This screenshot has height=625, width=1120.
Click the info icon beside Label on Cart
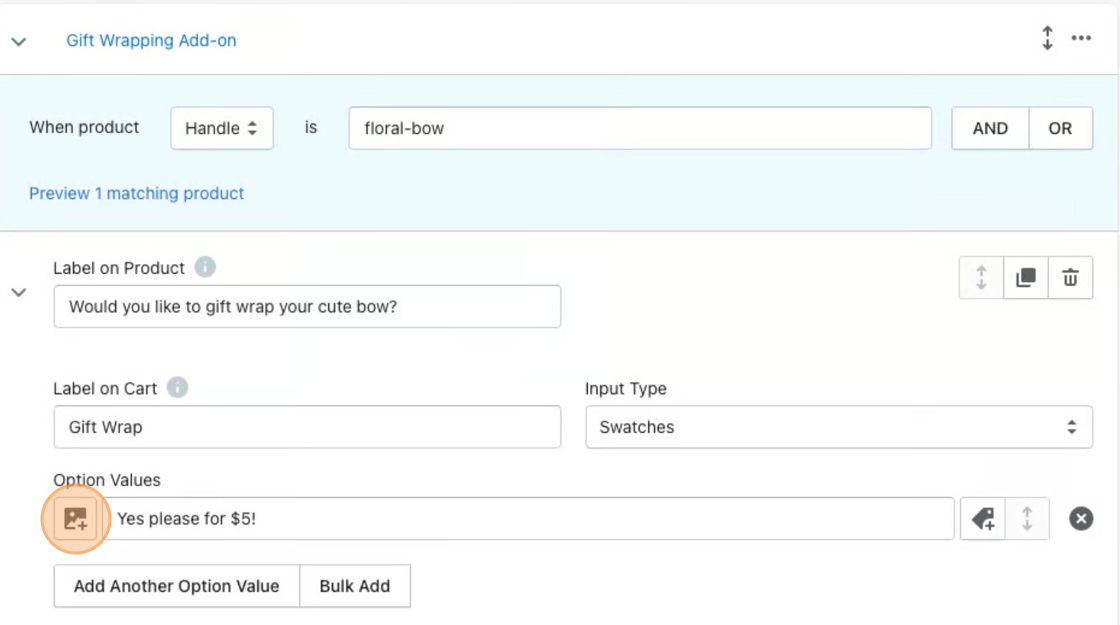tap(177, 388)
